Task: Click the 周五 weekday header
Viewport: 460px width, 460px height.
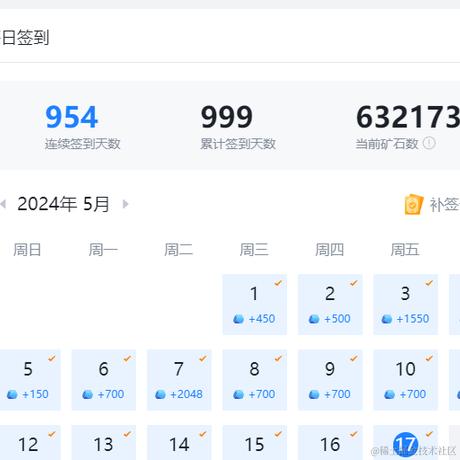Action: [x=405, y=250]
